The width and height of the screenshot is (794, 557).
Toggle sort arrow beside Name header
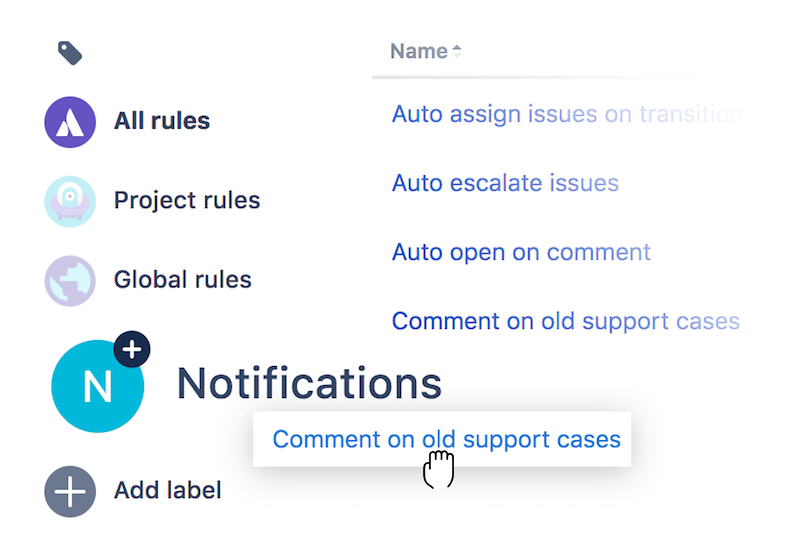pyautogui.click(x=457, y=51)
